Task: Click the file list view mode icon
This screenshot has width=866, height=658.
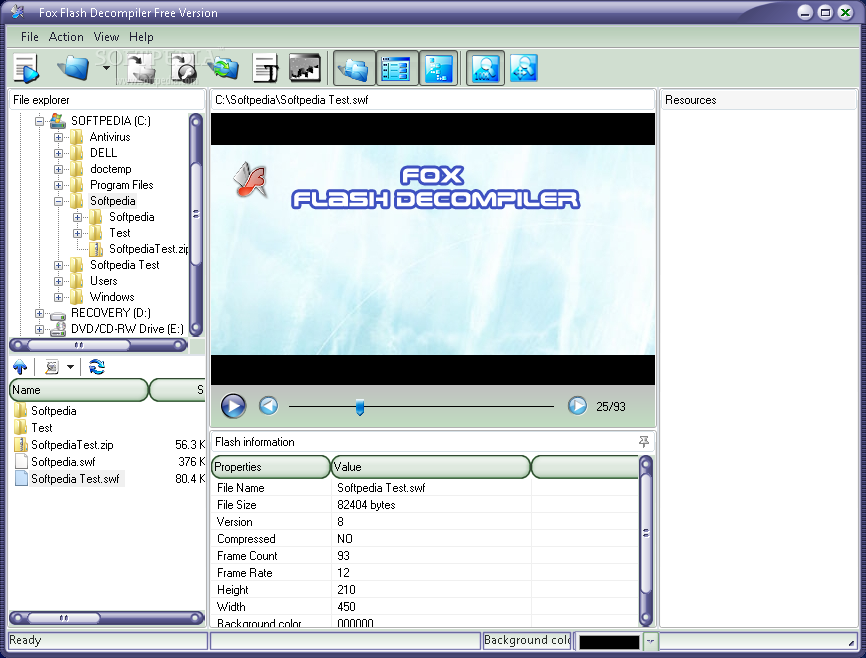Action: 52,366
